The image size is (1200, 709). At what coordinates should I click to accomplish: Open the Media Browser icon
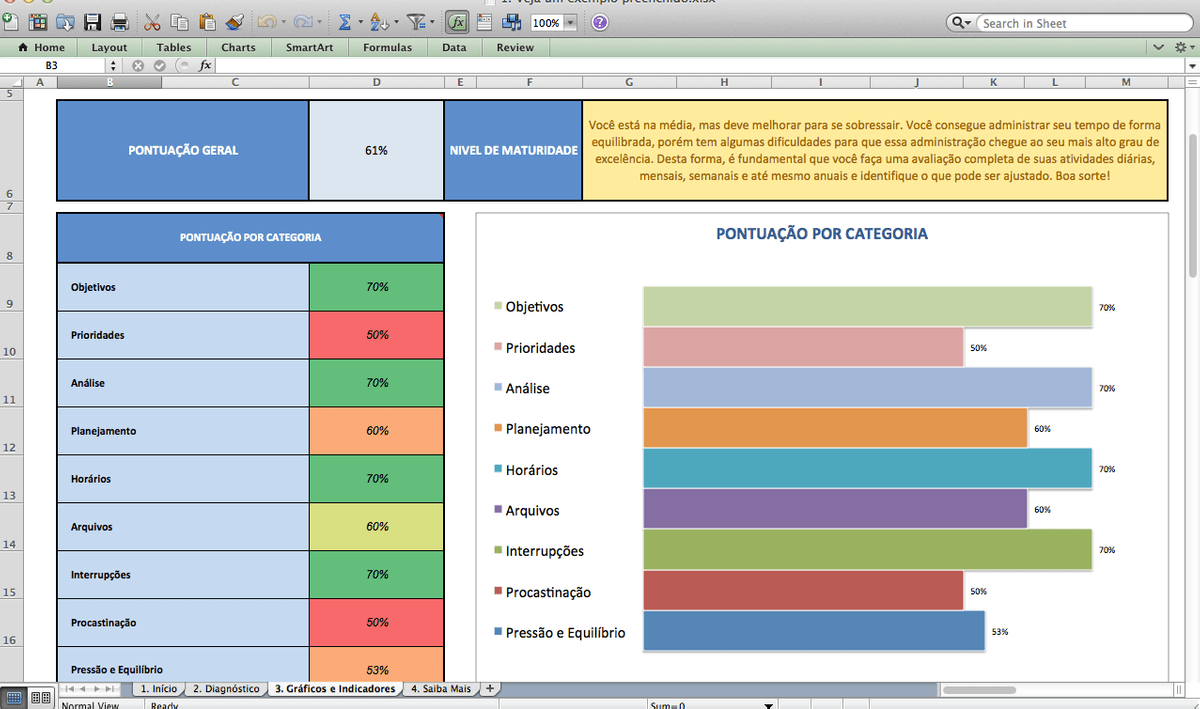514,21
